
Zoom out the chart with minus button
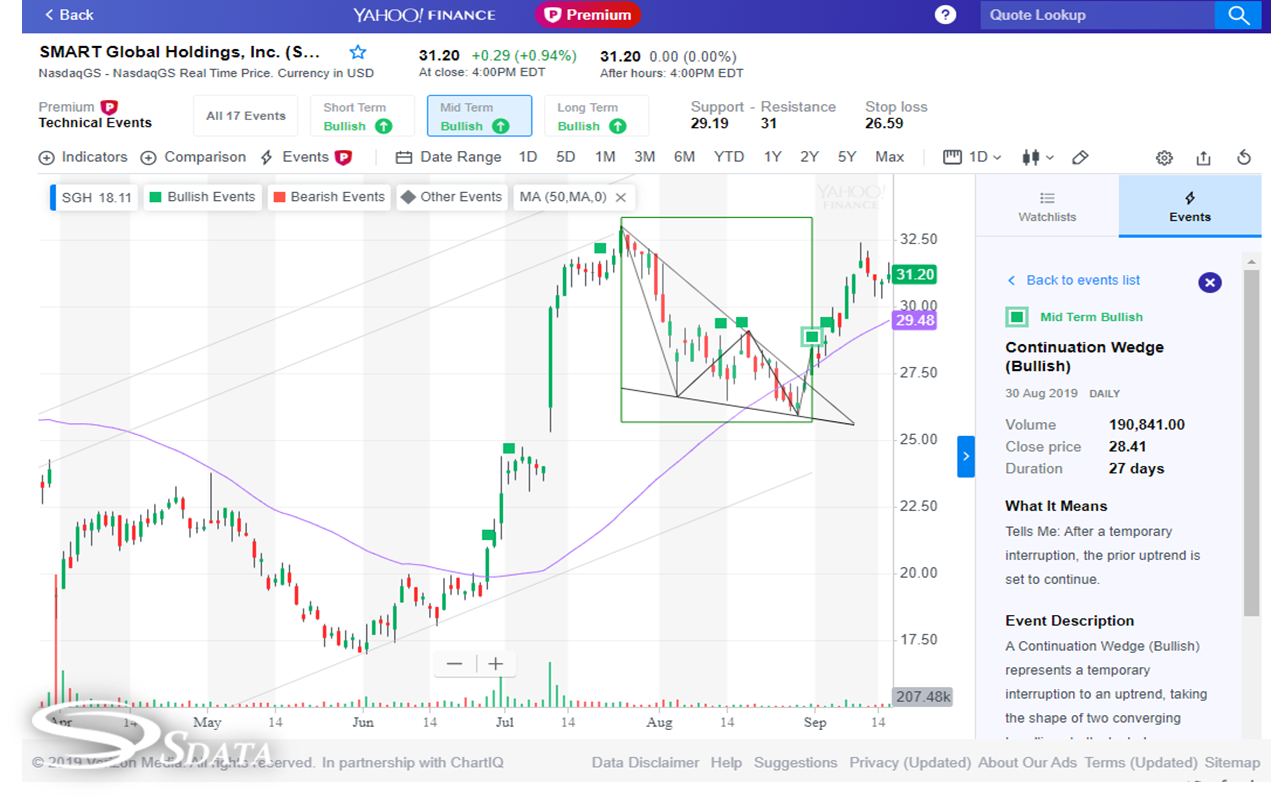tap(454, 664)
